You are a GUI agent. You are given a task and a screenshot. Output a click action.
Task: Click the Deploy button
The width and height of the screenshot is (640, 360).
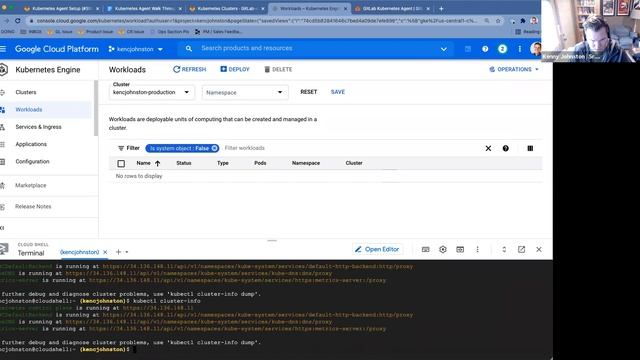(235, 69)
